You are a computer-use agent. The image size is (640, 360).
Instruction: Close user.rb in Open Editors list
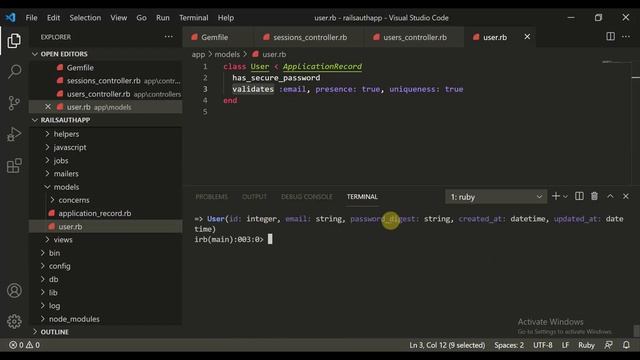[x=48, y=107]
